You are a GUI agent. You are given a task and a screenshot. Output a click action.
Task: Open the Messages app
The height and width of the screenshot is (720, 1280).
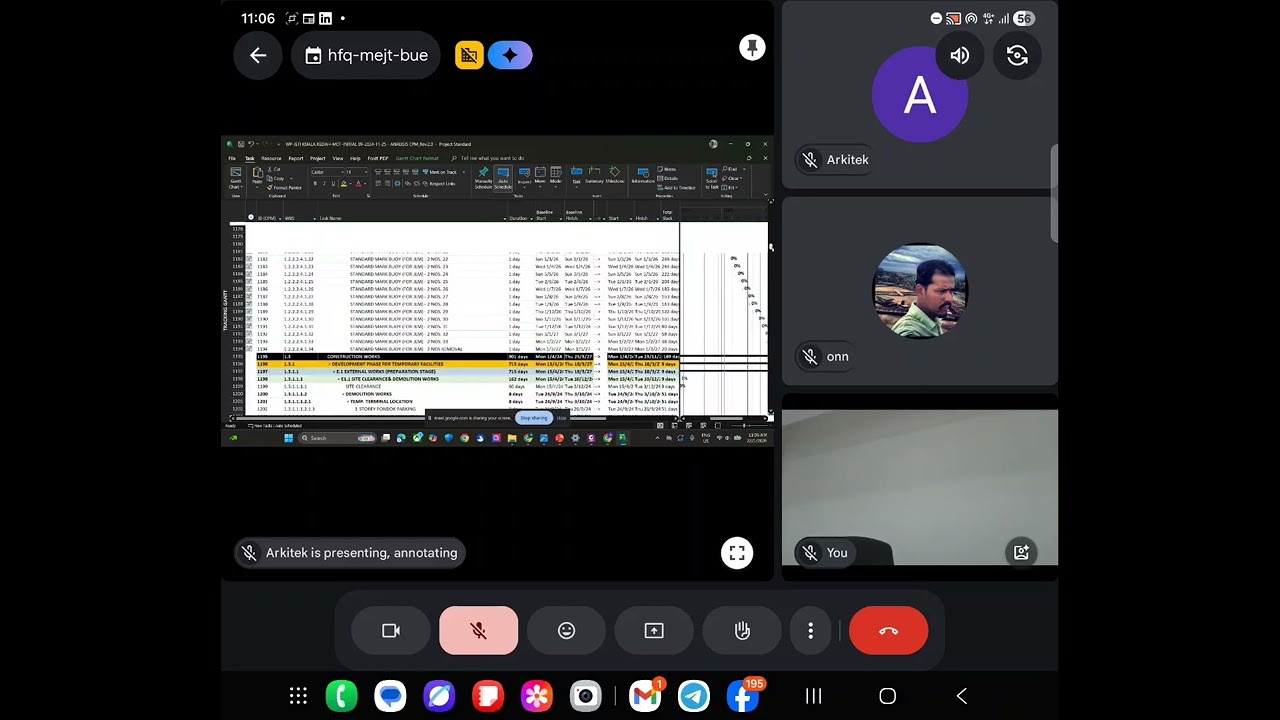391,696
